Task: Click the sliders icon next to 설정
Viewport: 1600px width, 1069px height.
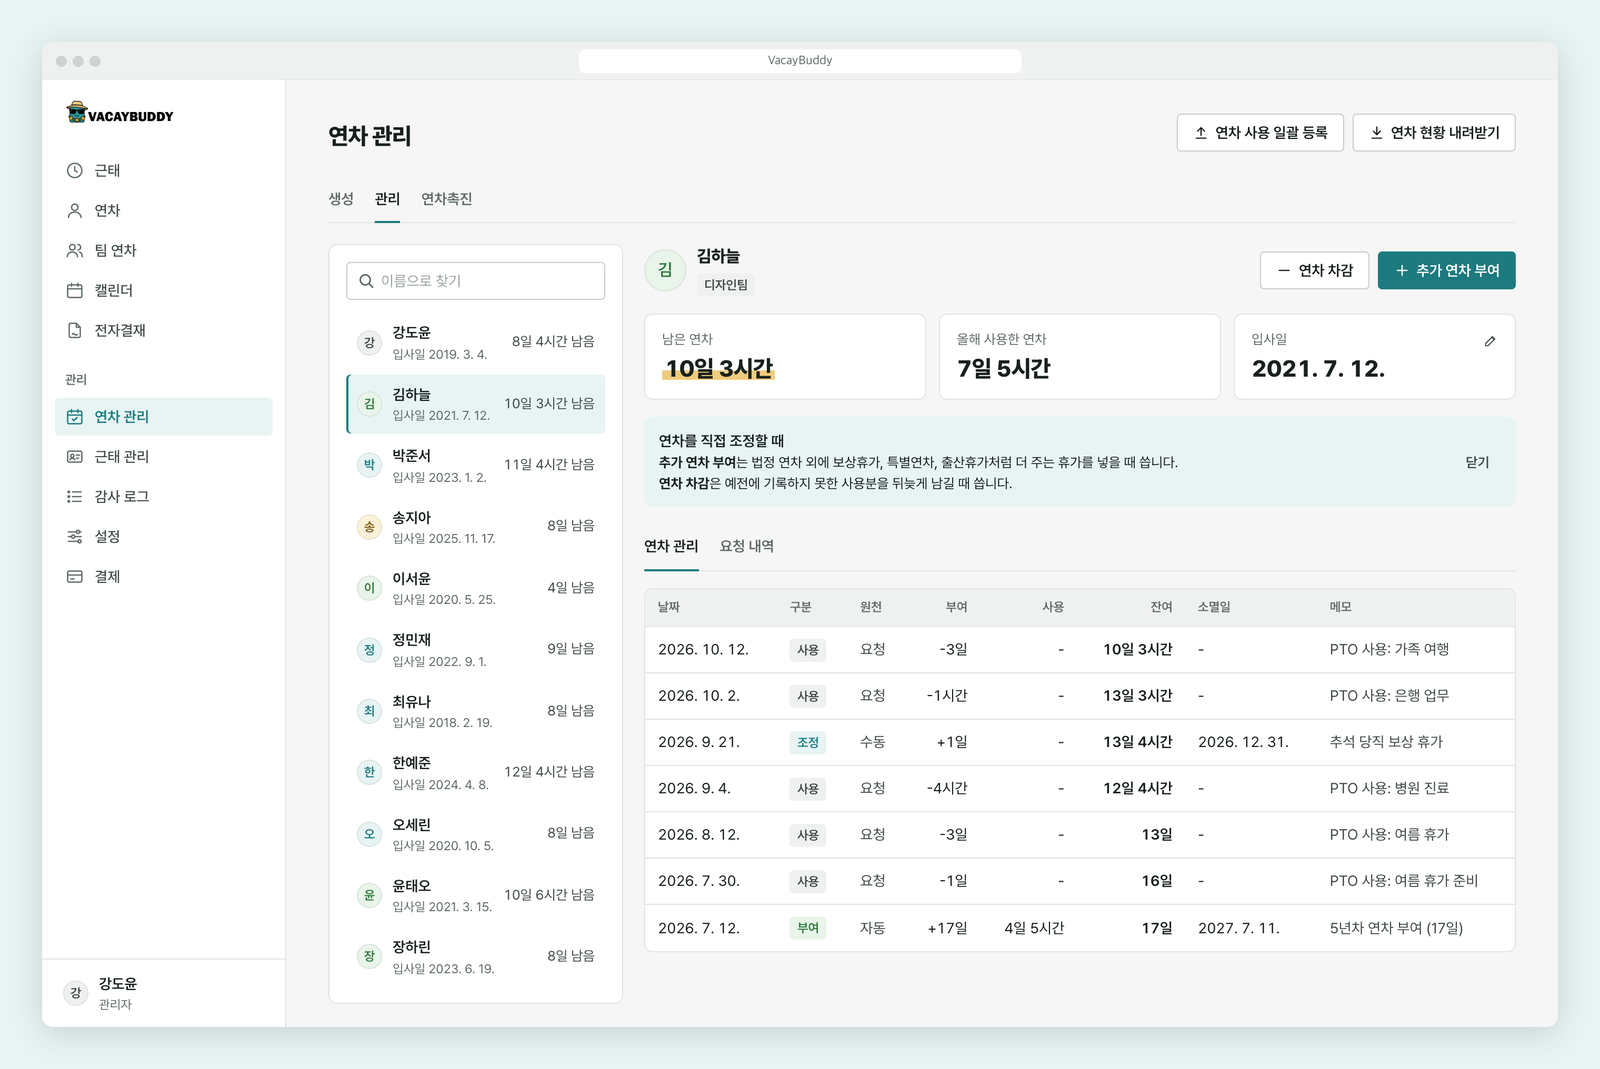Action: tap(75, 537)
